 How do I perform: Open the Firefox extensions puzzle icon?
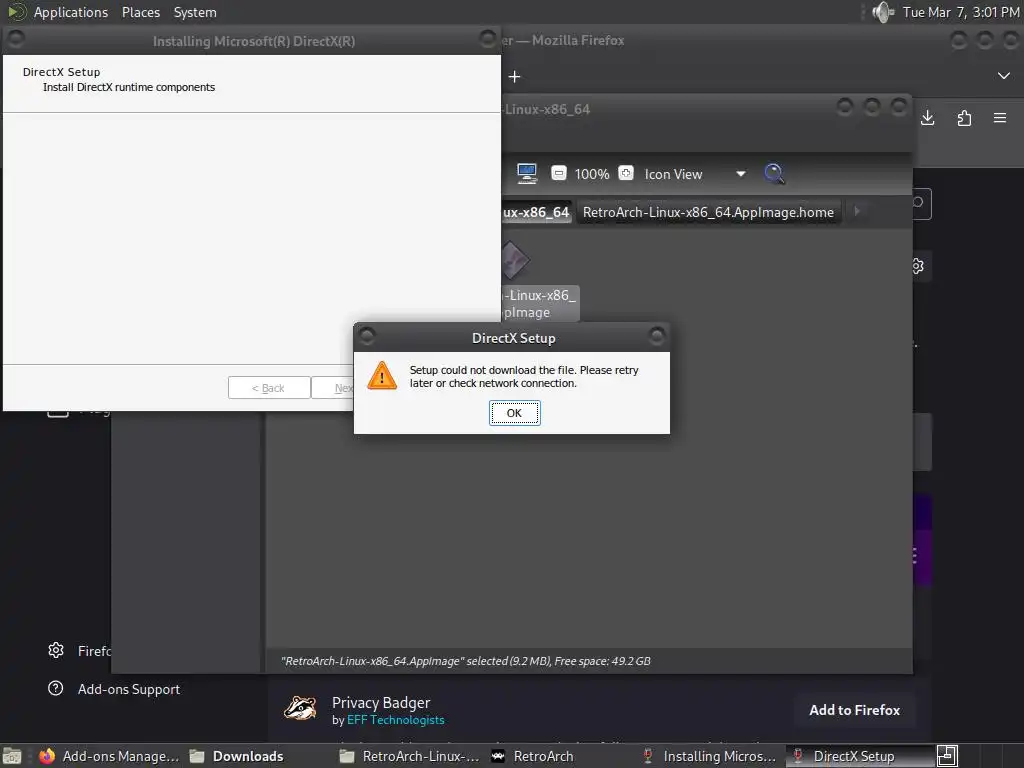coord(964,118)
